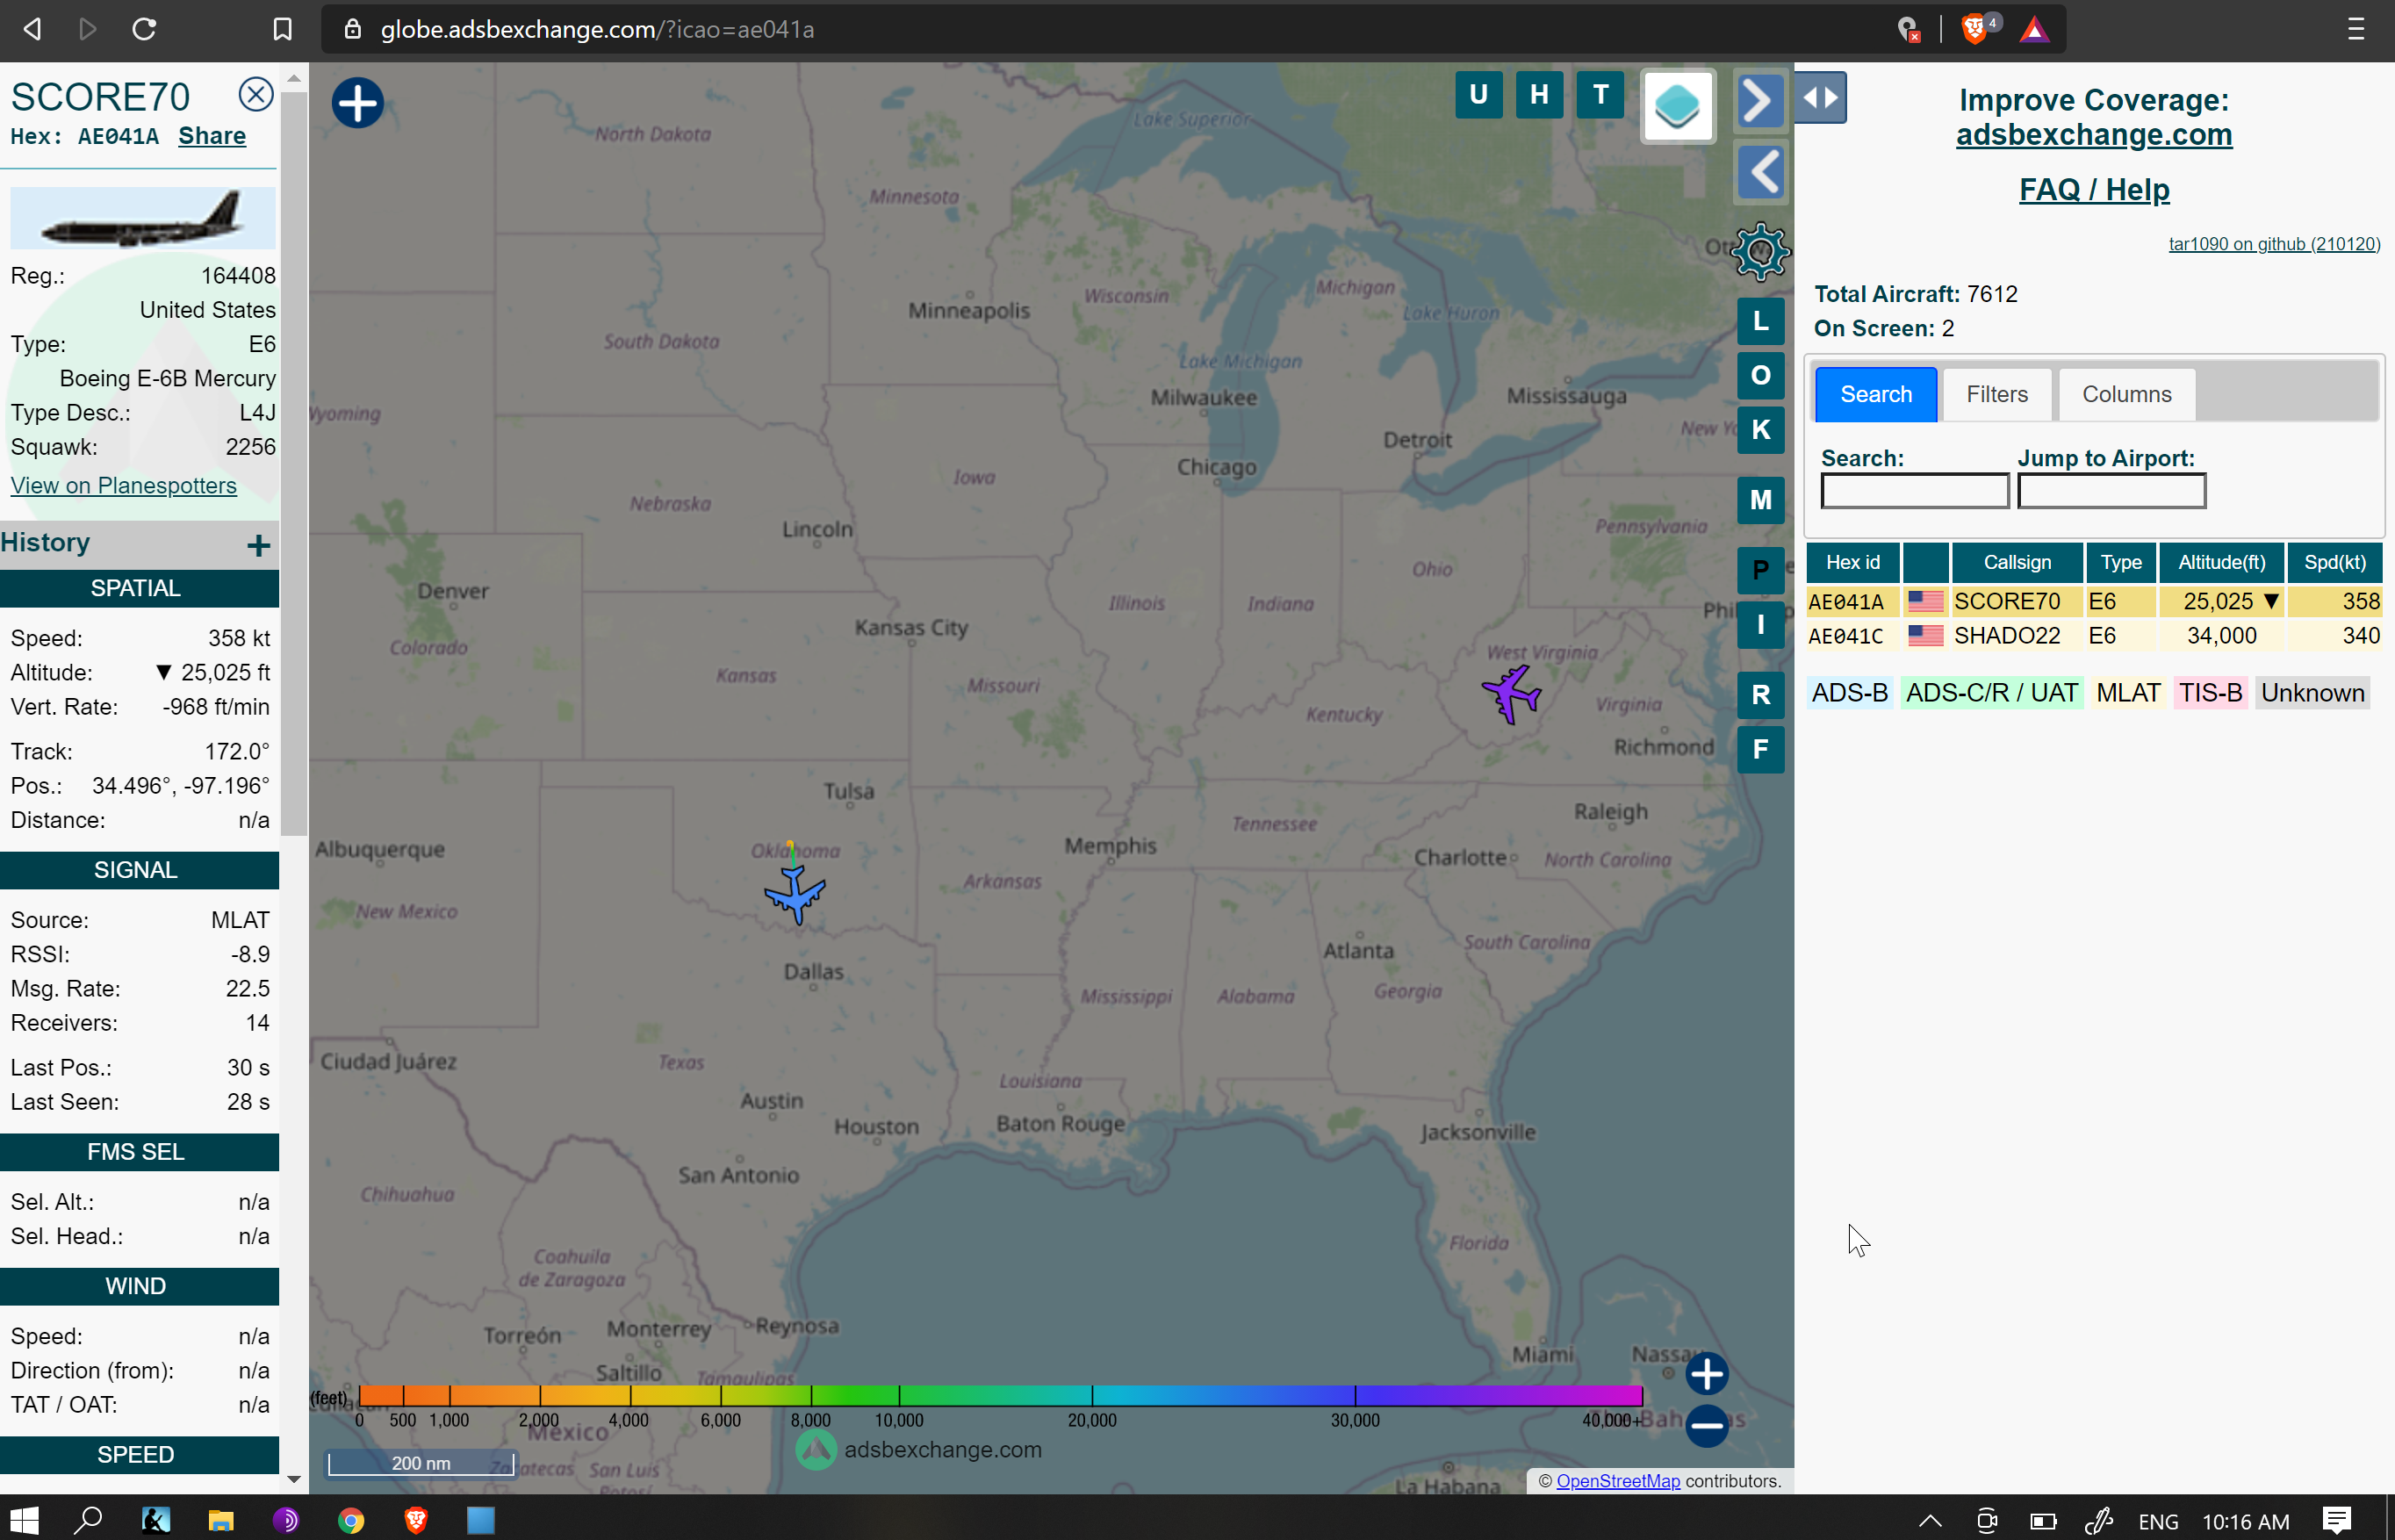Viewport: 2395px width, 1540px height.
Task: Open Windows taskbar search
Action: pyautogui.click(x=88, y=1520)
